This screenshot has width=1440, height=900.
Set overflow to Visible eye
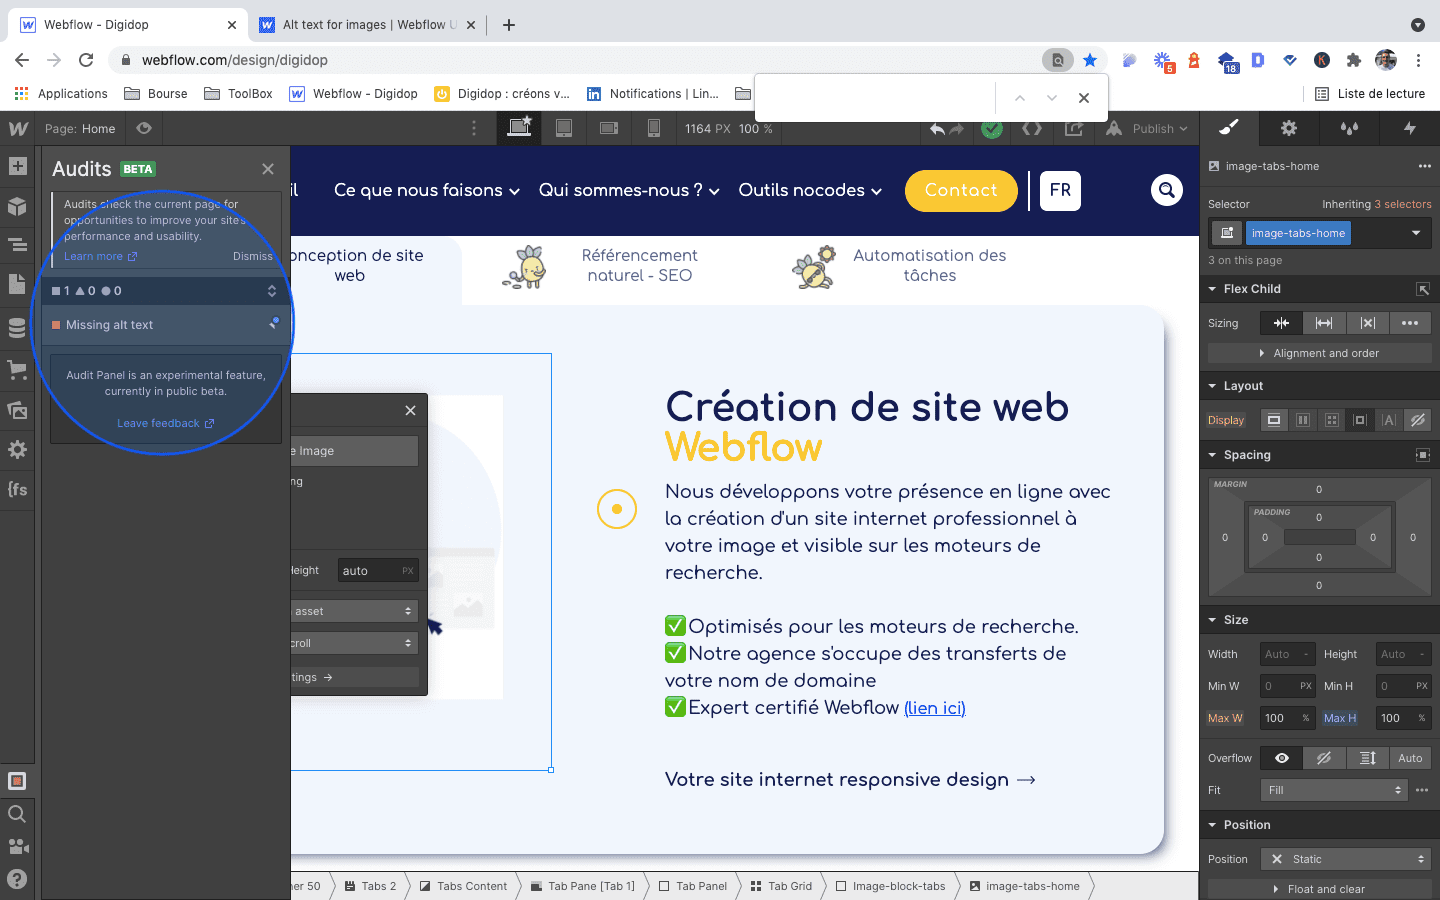tap(1282, 758)
